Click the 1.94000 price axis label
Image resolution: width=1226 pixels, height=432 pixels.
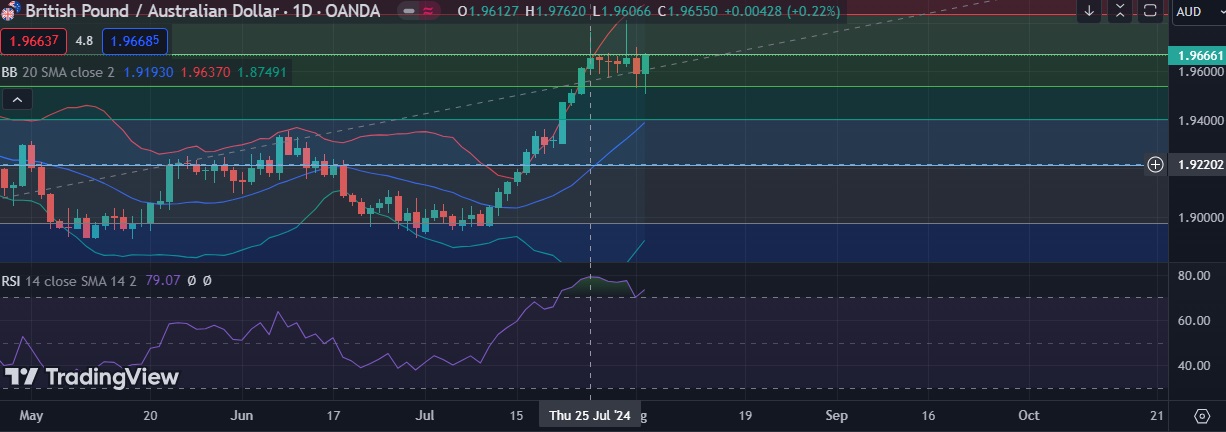(x=1199, y=120)
